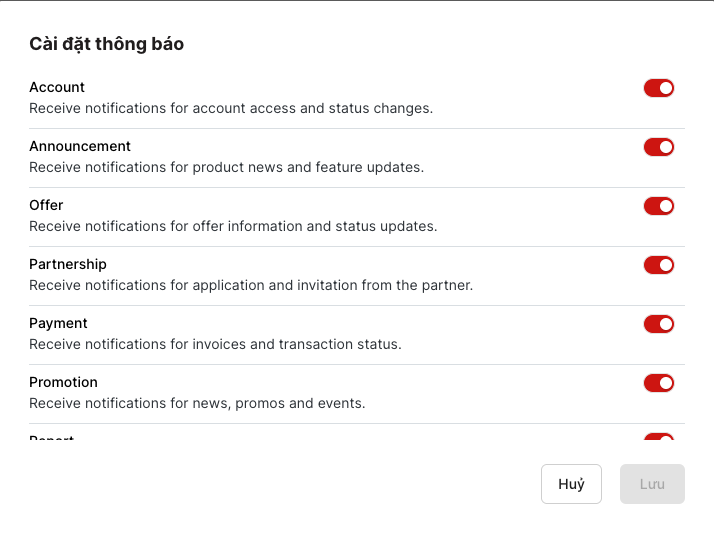Disable the Announcement notifications switch
The width and height of the screenshot is (714, 534).
coord(659,147)
